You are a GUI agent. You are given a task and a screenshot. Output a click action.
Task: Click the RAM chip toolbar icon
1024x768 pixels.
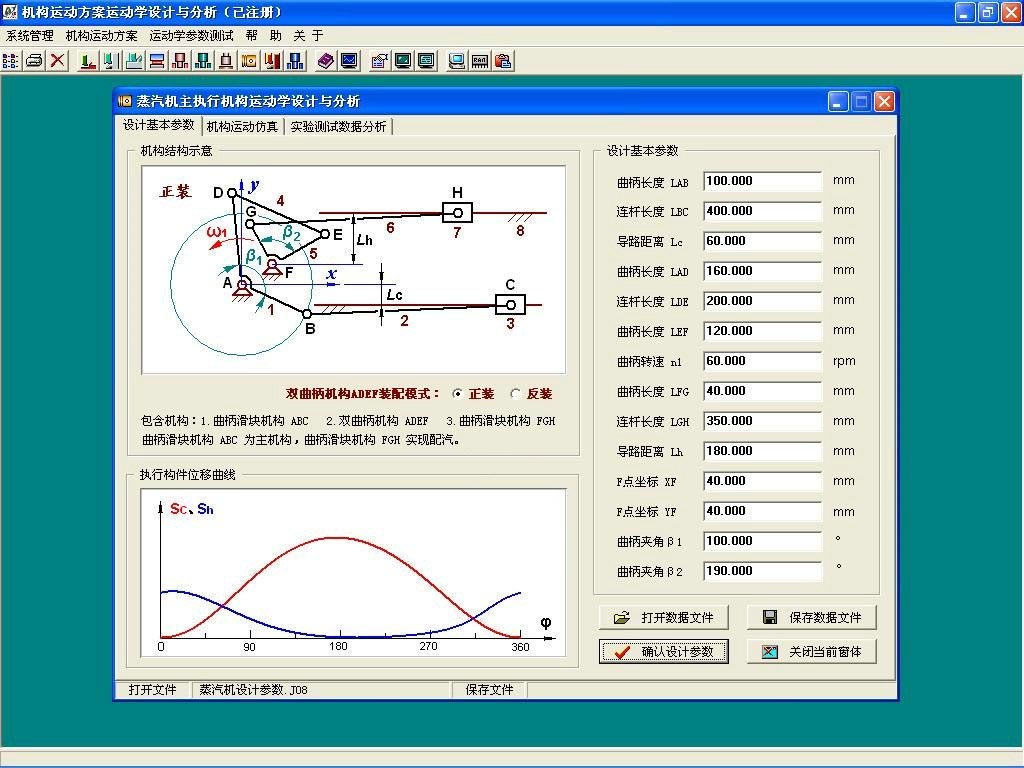pos(480,60)
